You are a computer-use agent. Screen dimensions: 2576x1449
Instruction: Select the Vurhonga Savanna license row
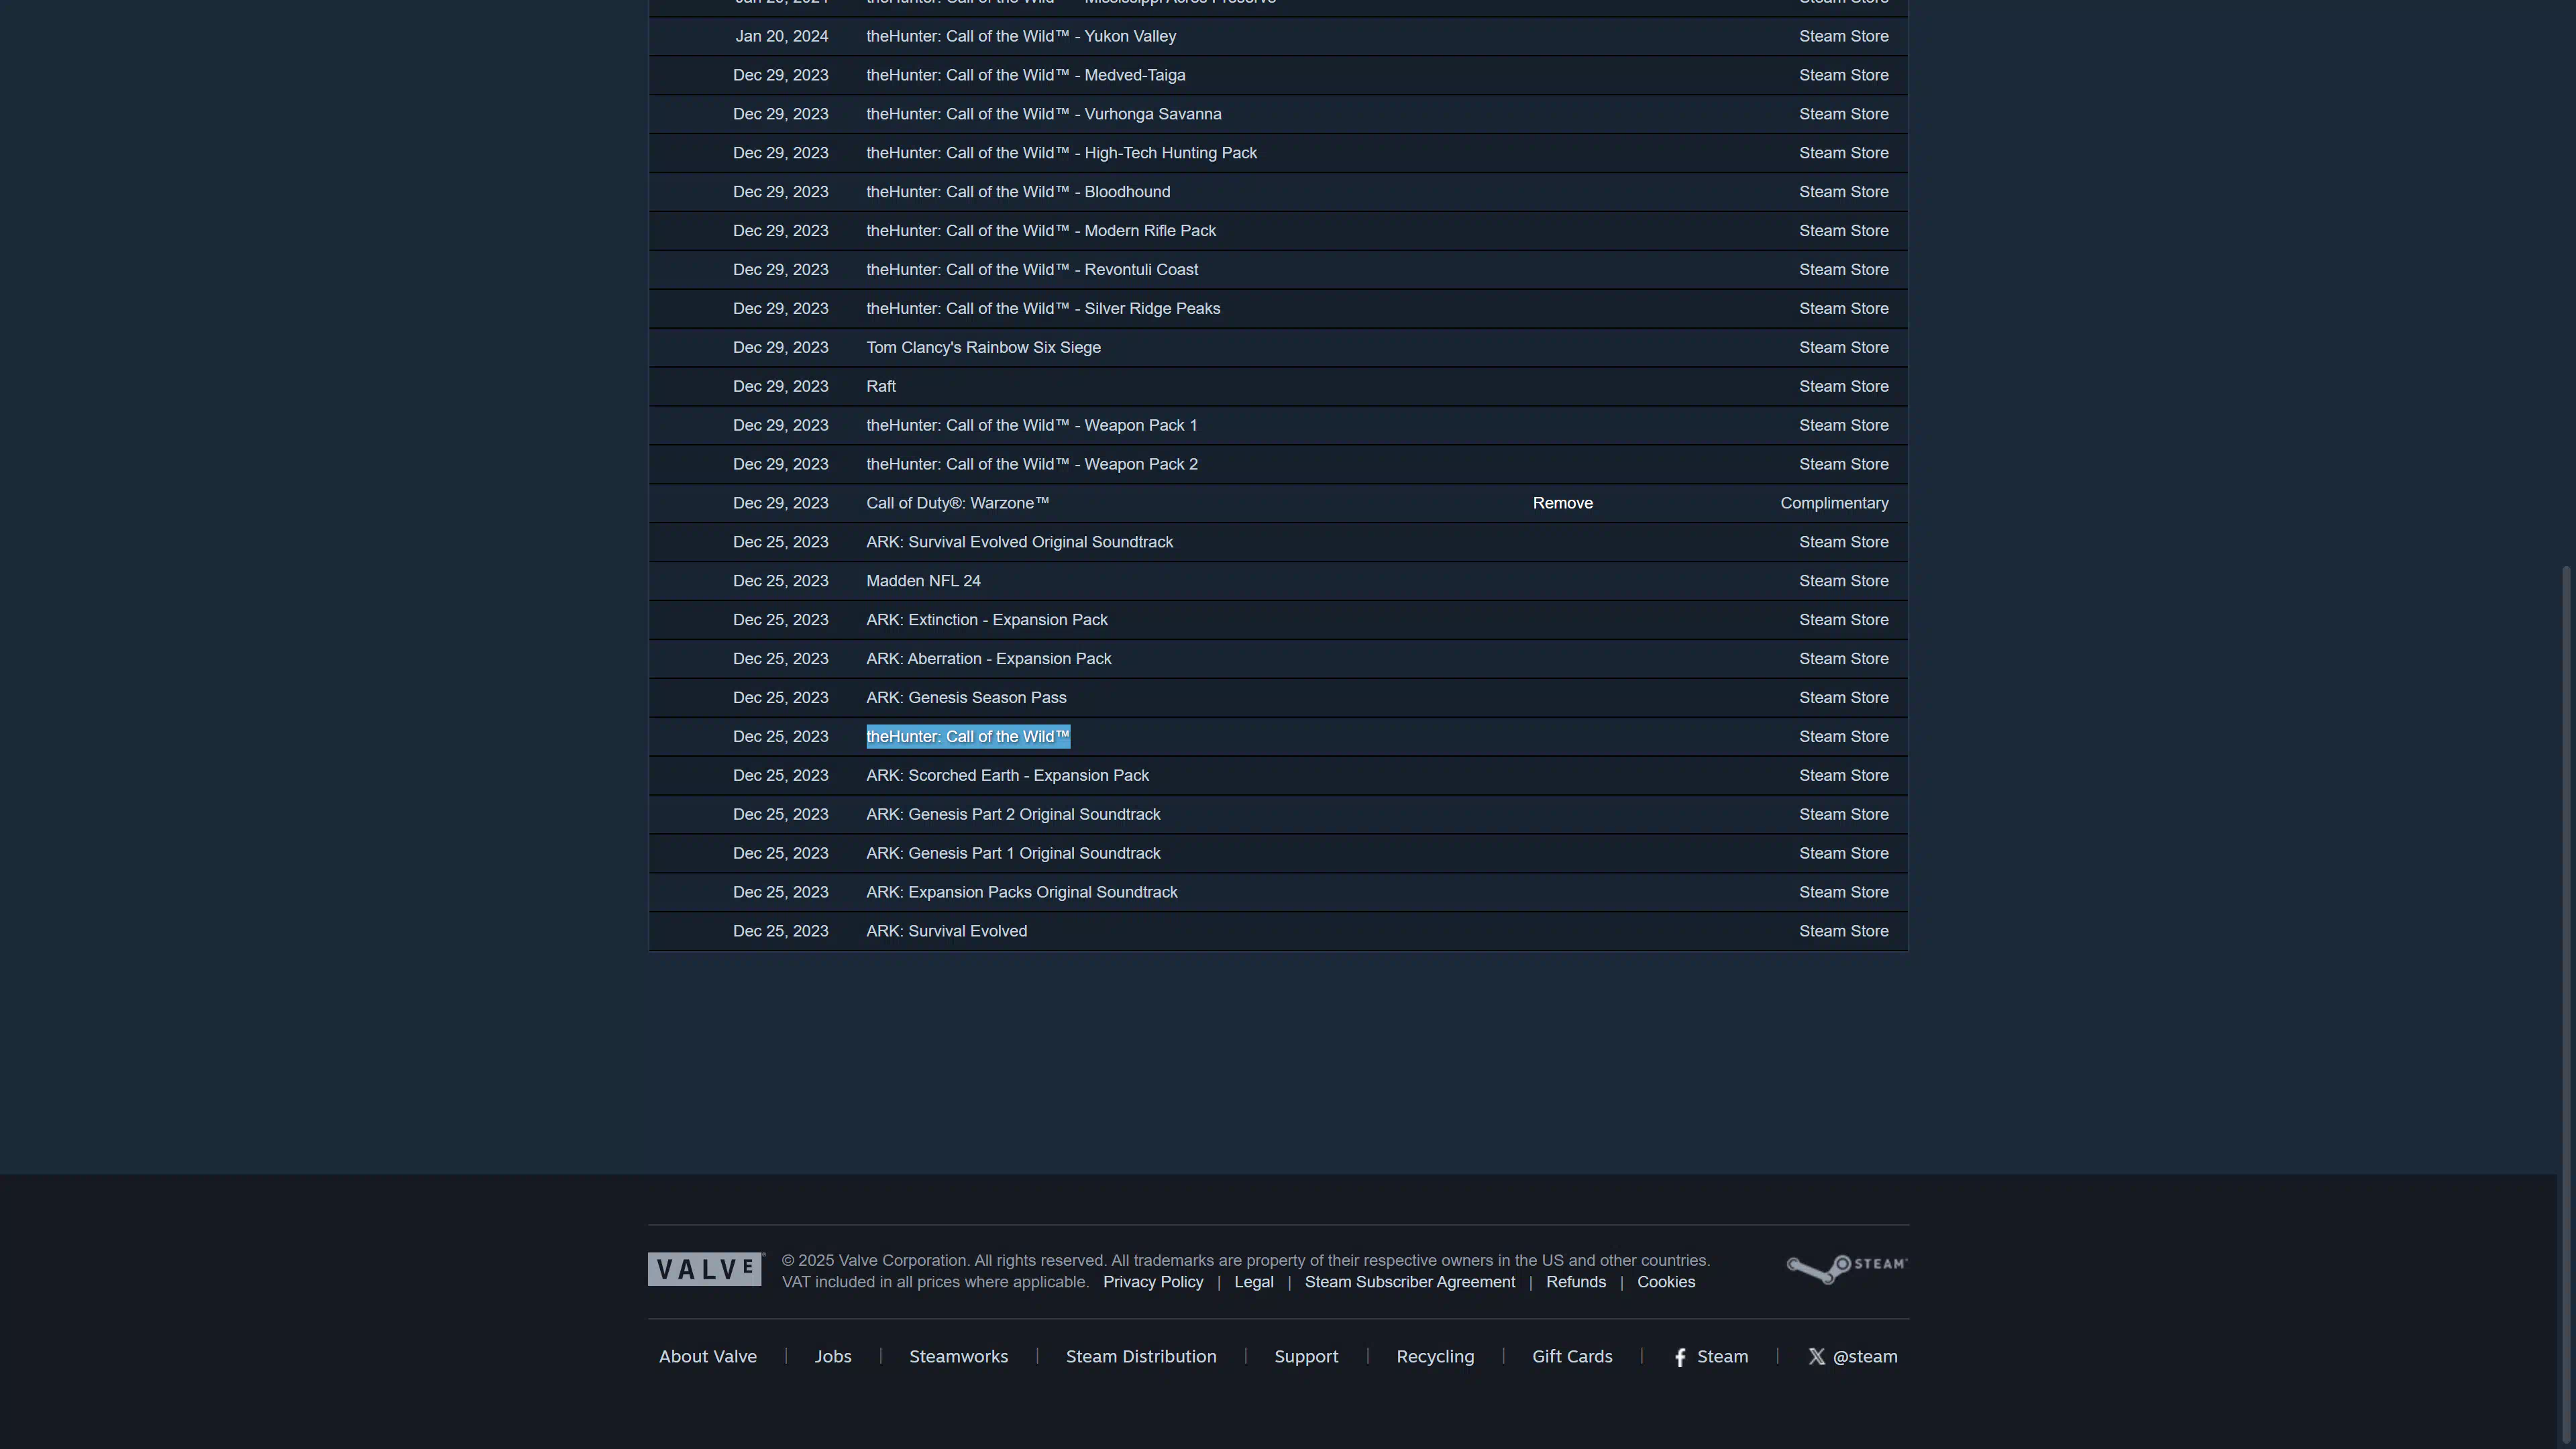click(x=1278, y=114)
